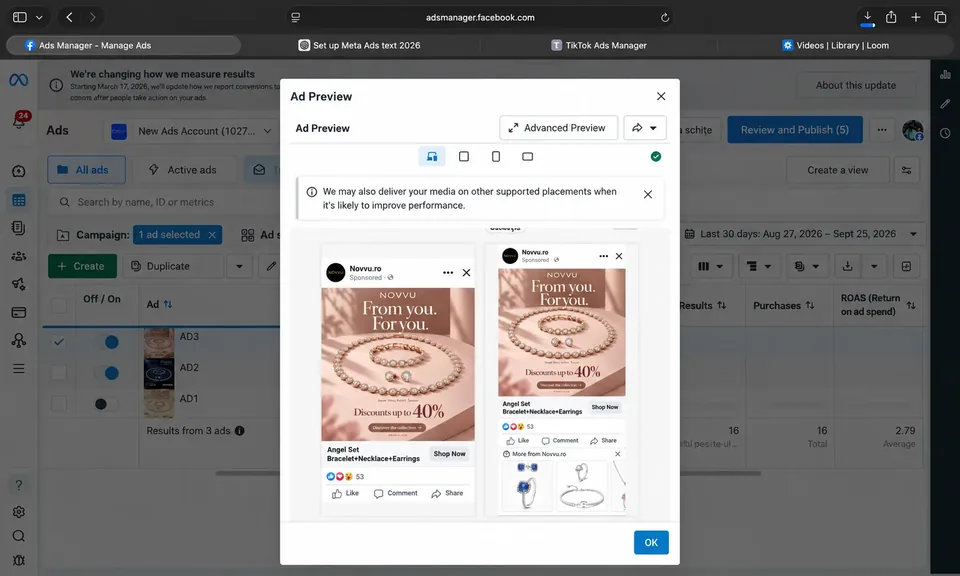Open Advanced Preview in Ad Preview dialog
The height and width of the screenshot is (576, 960).
[x=558, y=128]
